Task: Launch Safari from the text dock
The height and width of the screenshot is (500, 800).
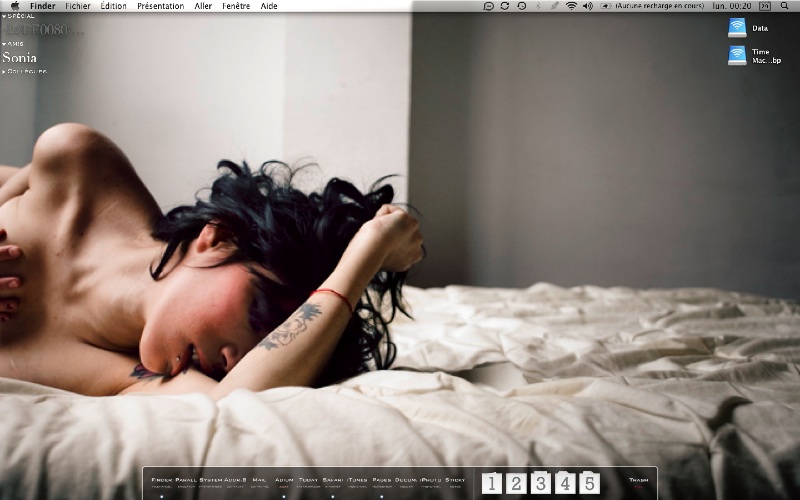Action: point(333,482)
